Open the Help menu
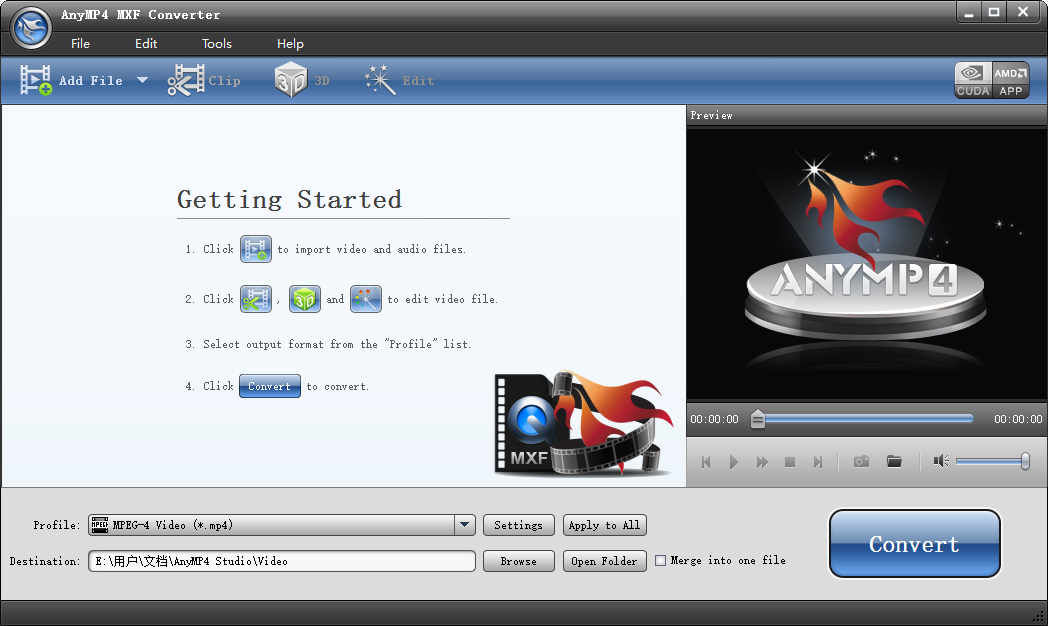Image resolution: width=1048 pixels, height=626 pixels. tap(290, 43)
